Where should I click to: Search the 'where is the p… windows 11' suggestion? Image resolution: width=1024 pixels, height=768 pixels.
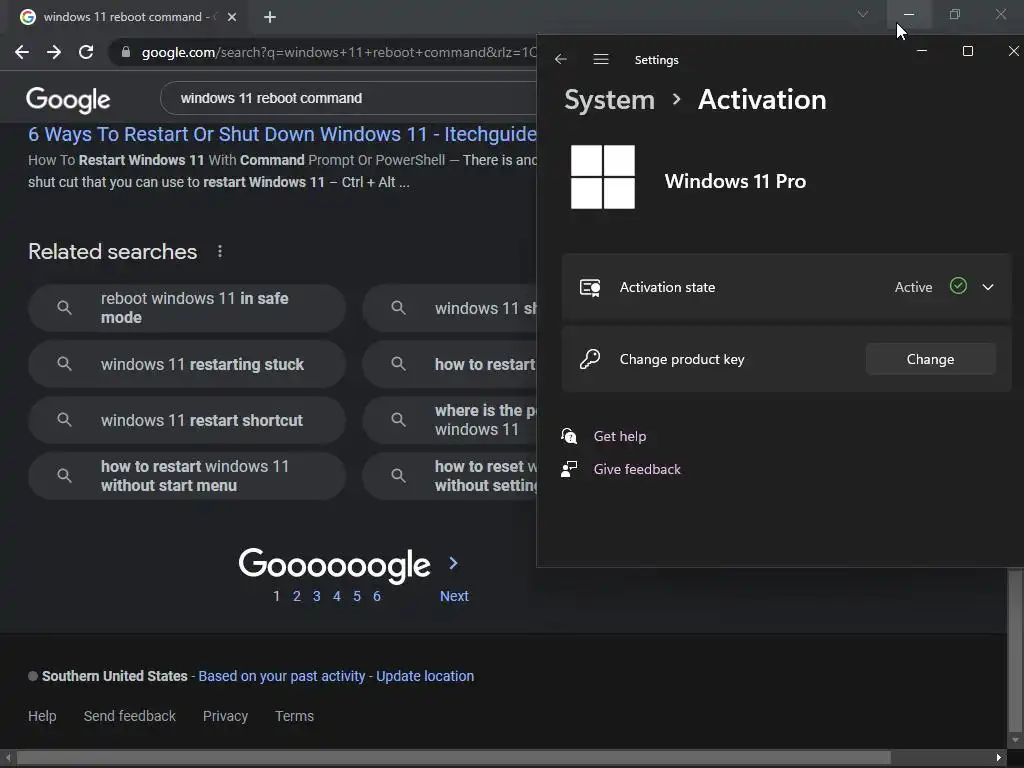pyautogui.click(x=450, y=420)
